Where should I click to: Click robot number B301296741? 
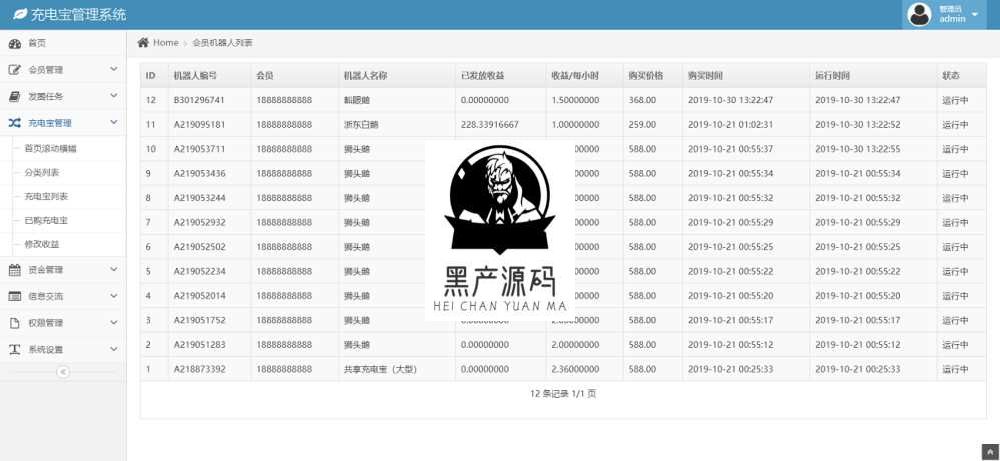tap(199, 100)
